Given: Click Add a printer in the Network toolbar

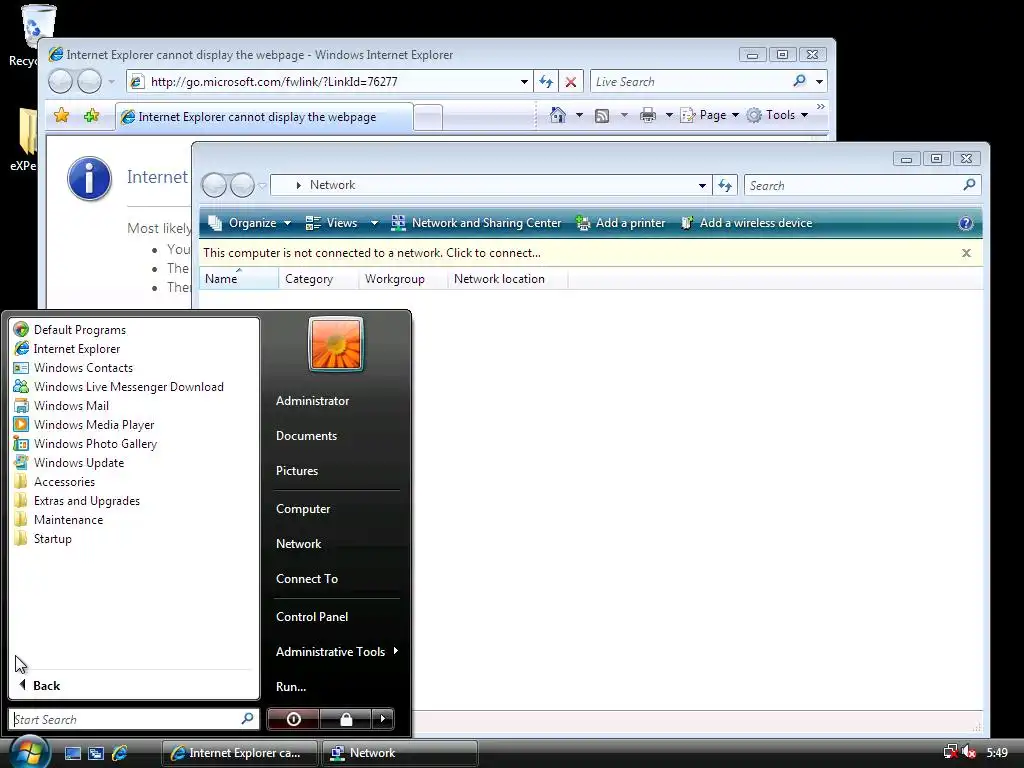Looking at the screenshot, I should pos(620,223).
